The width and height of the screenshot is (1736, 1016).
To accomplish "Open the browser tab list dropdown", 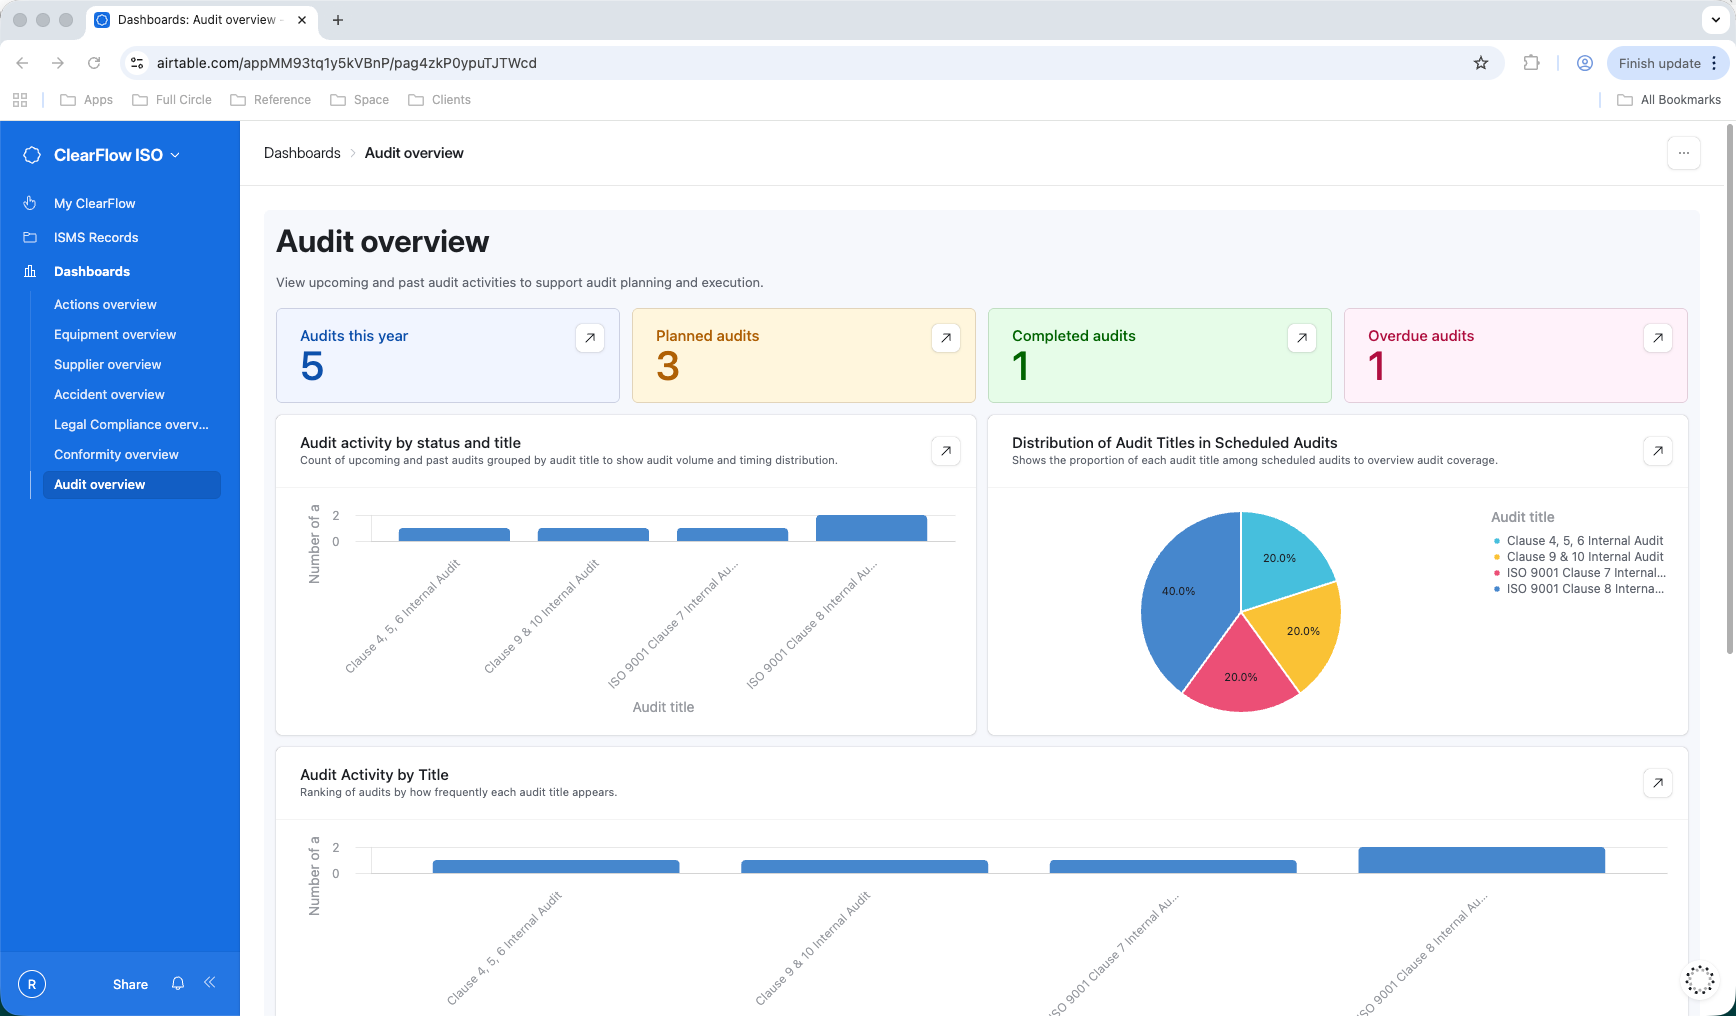I will (x=1716, y=20).
